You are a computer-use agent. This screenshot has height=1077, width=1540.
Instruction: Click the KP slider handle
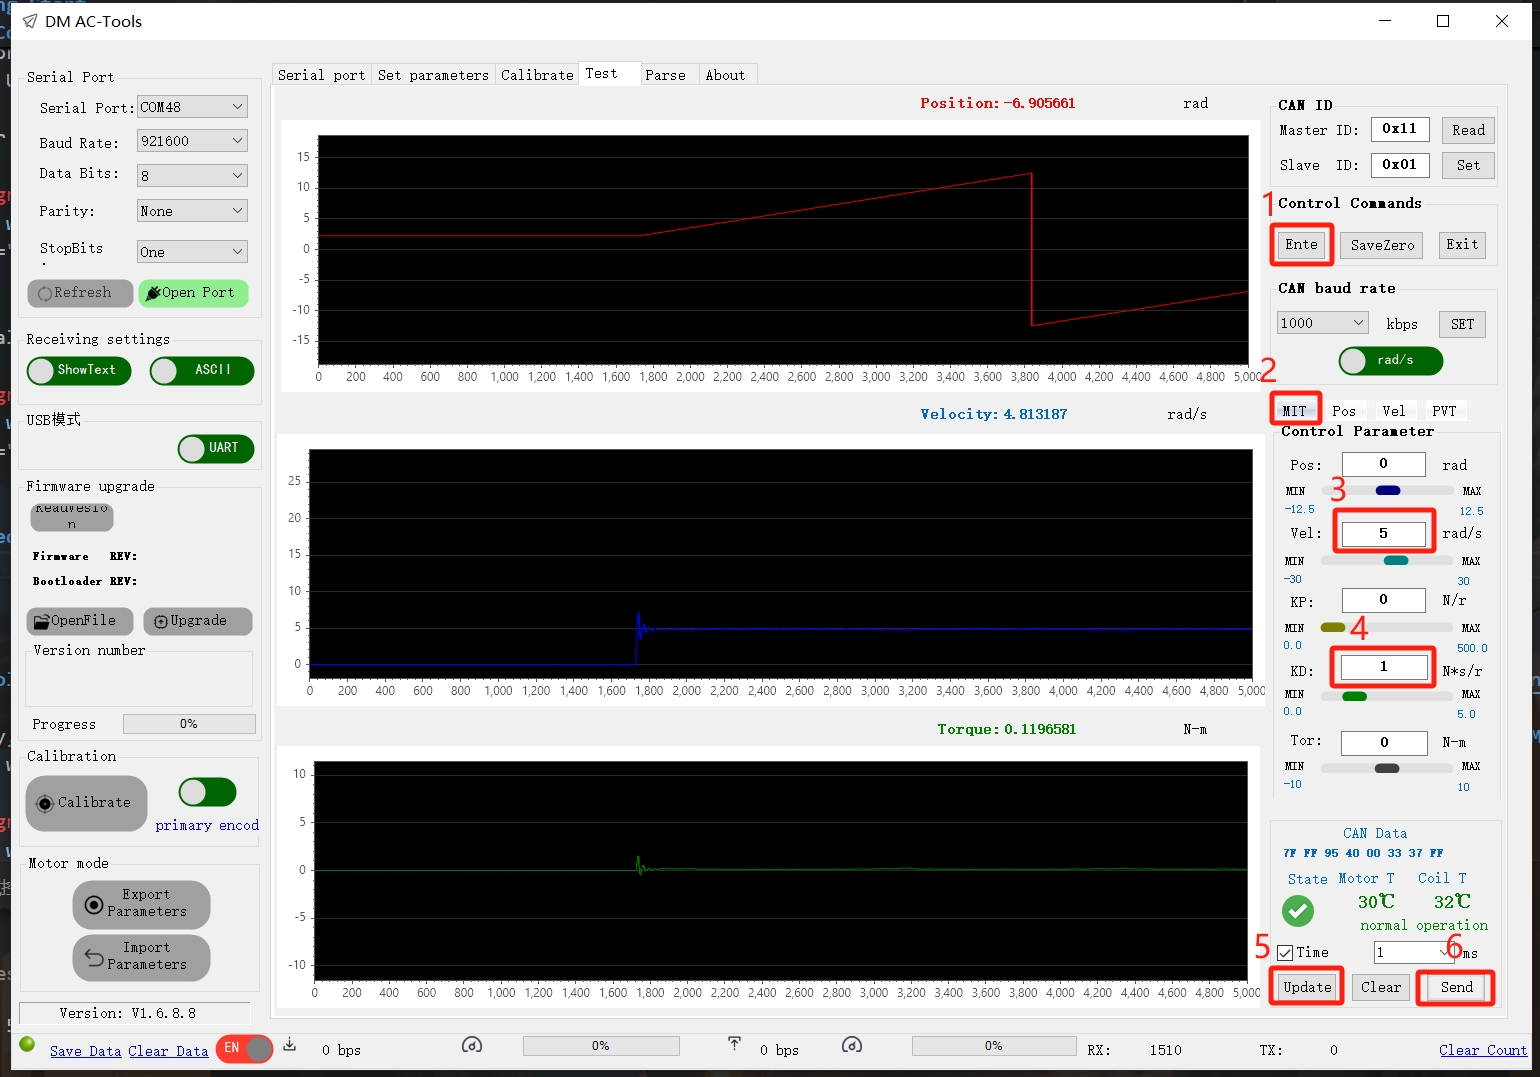point(1333,627)
